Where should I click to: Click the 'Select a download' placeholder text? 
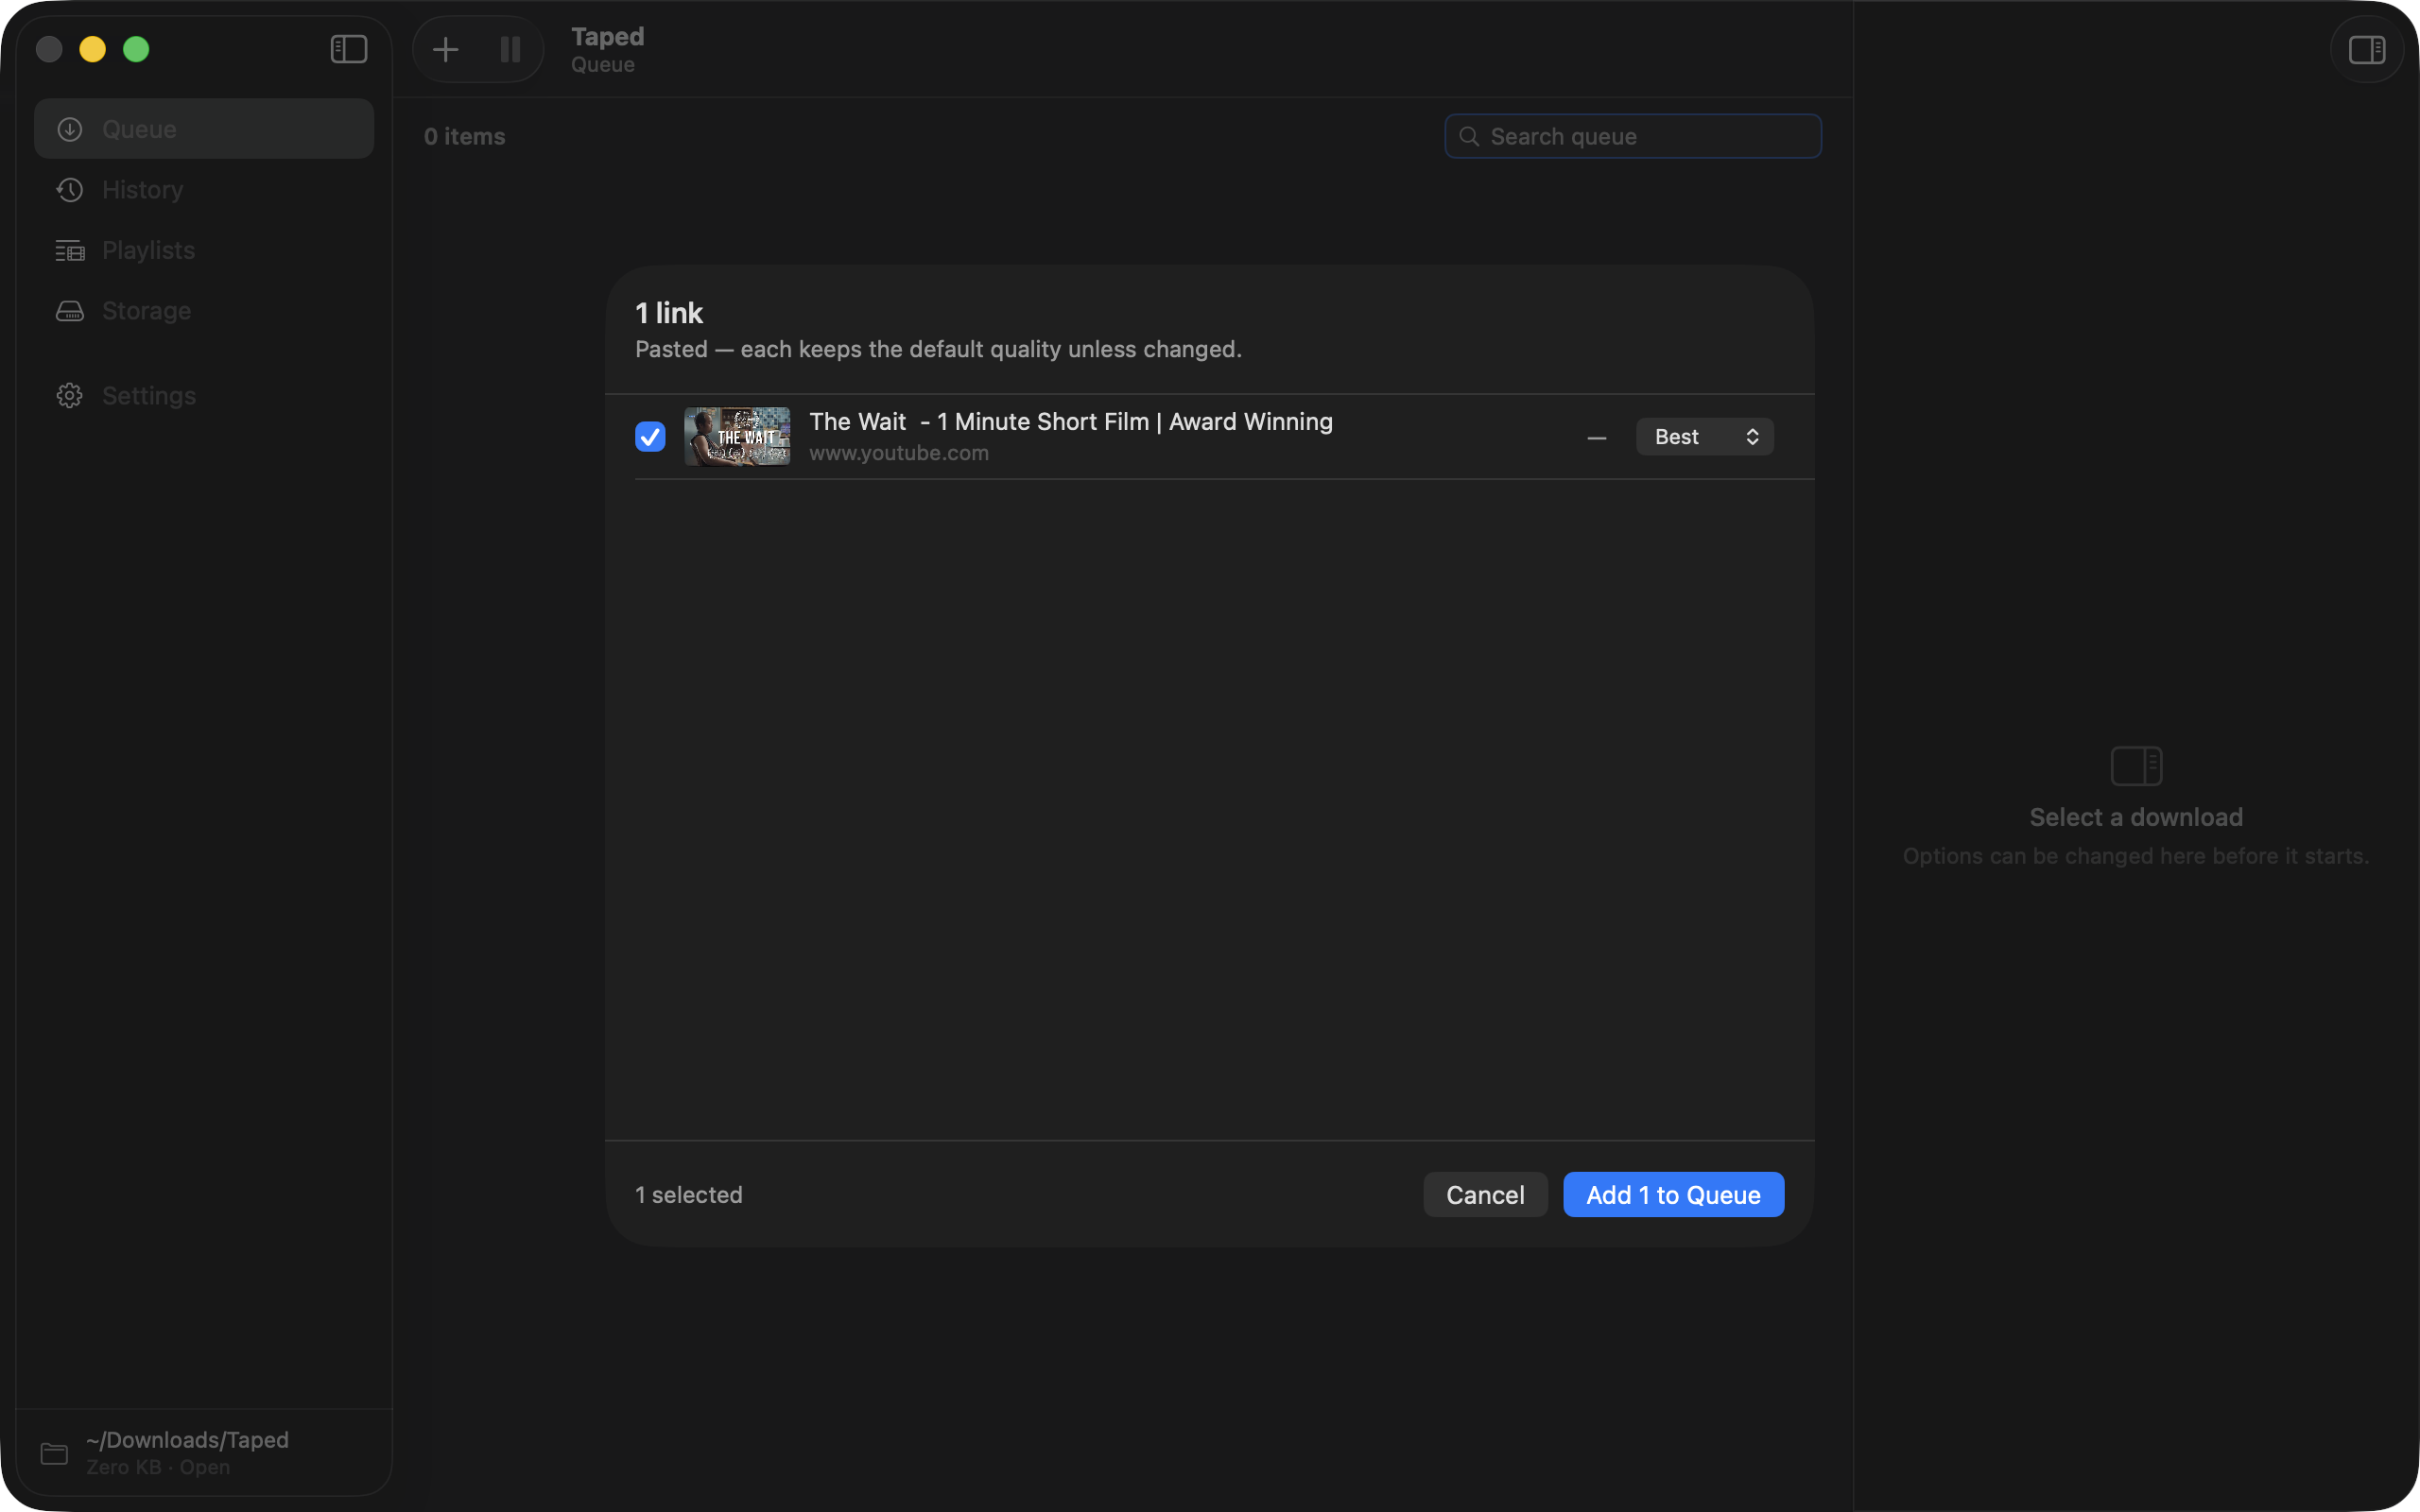(x=2136, y=817)
